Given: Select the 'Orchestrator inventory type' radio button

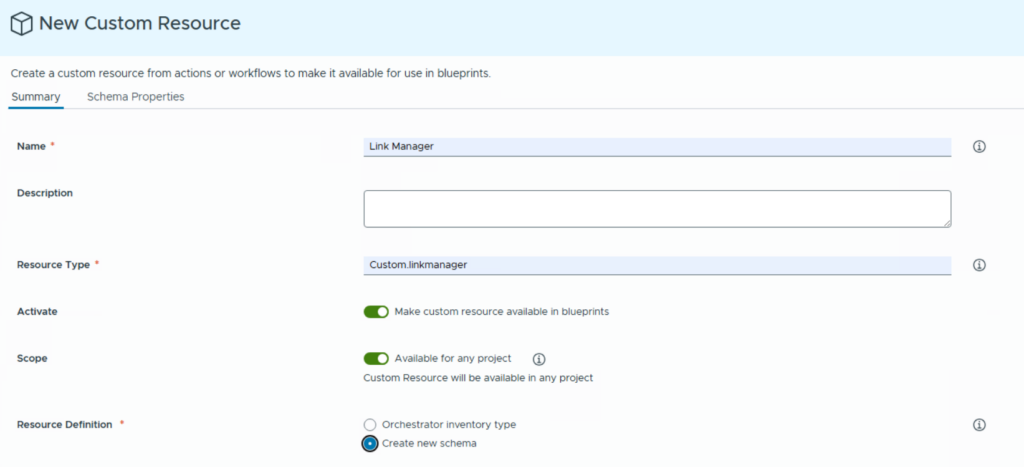Looking at the screenshot, I should tap(370, 425).
